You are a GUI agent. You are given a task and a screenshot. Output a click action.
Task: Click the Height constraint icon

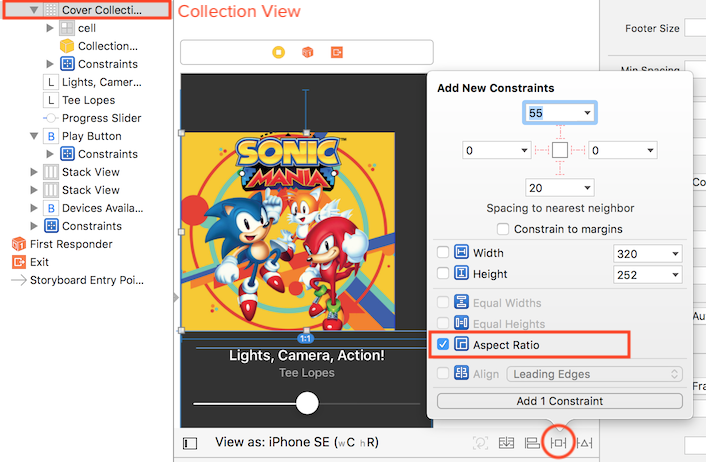click(x=461, y=273)
